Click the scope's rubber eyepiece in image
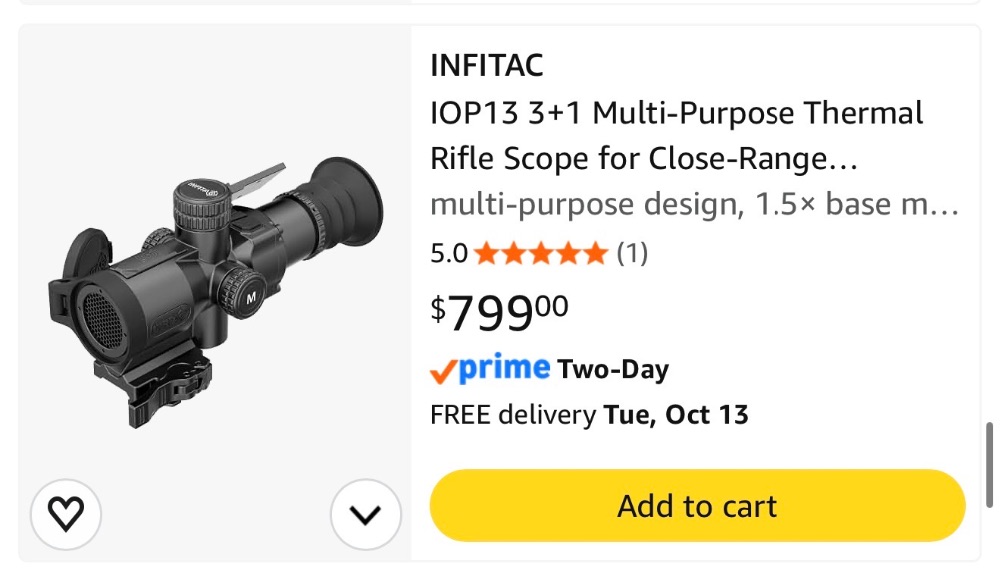Viewport: 1000px width, 570px height. (347, 200)
